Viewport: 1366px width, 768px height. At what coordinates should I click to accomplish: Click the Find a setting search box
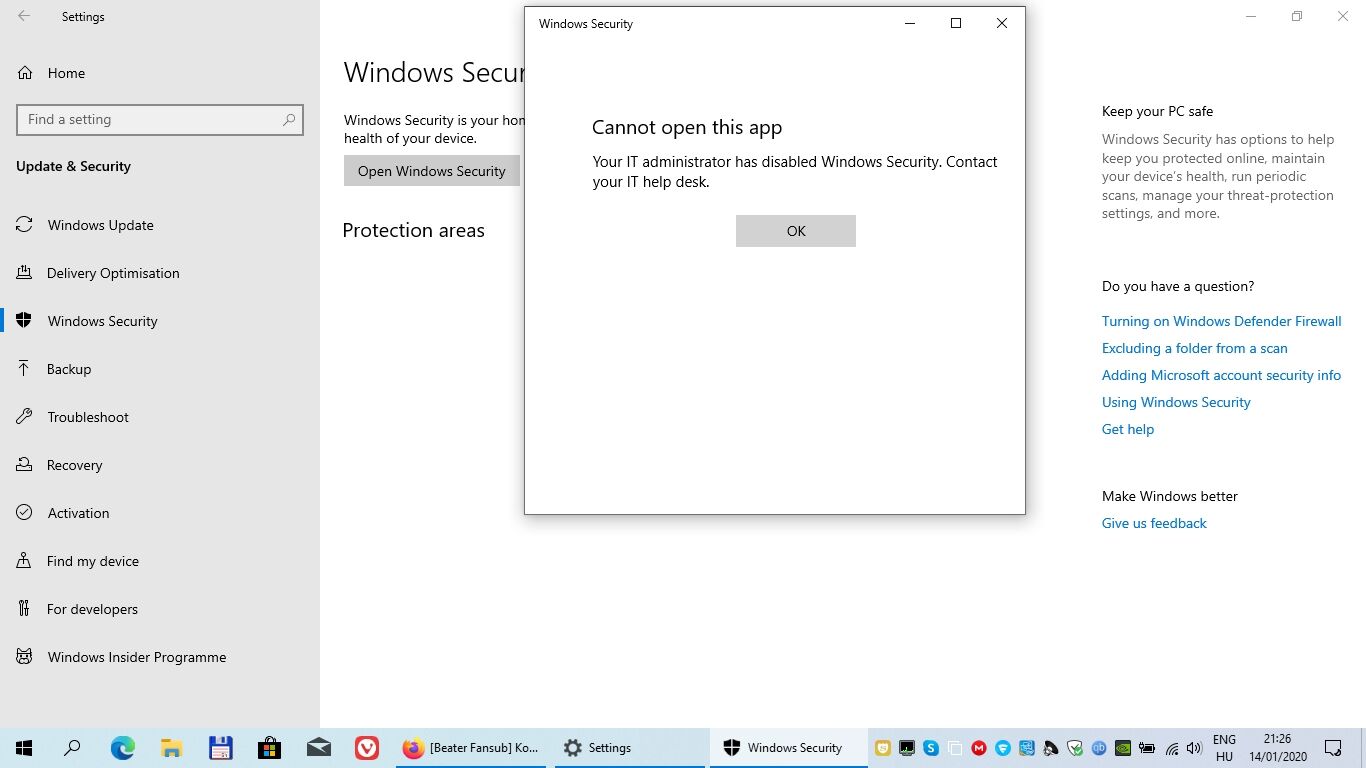[160, 119]
